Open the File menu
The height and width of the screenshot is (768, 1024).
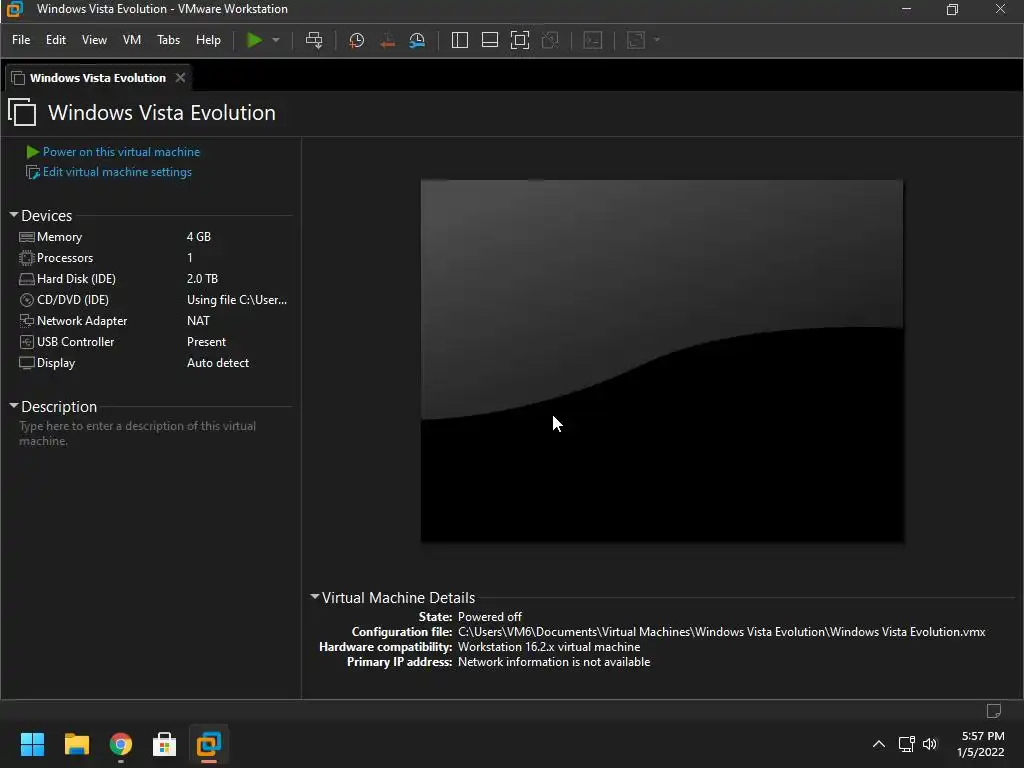coord(21,40)
